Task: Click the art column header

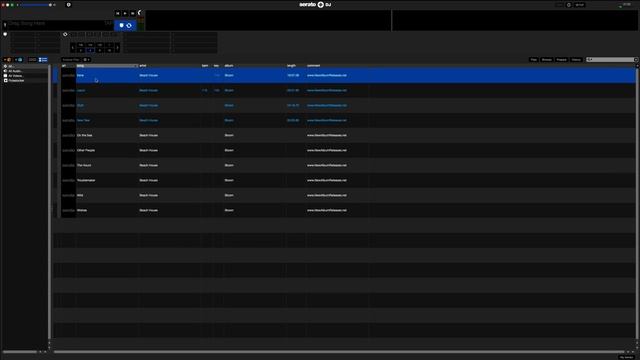Action: tap(68, 66)
